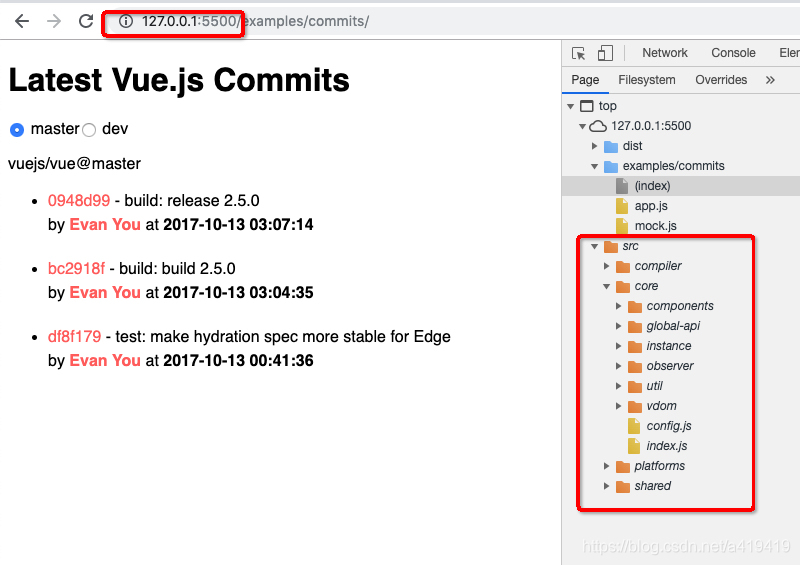Image resolution: width=800 pixels, height=565 pixels.
Task: Toggle the device toolbar icon
Action: (605, 53)
